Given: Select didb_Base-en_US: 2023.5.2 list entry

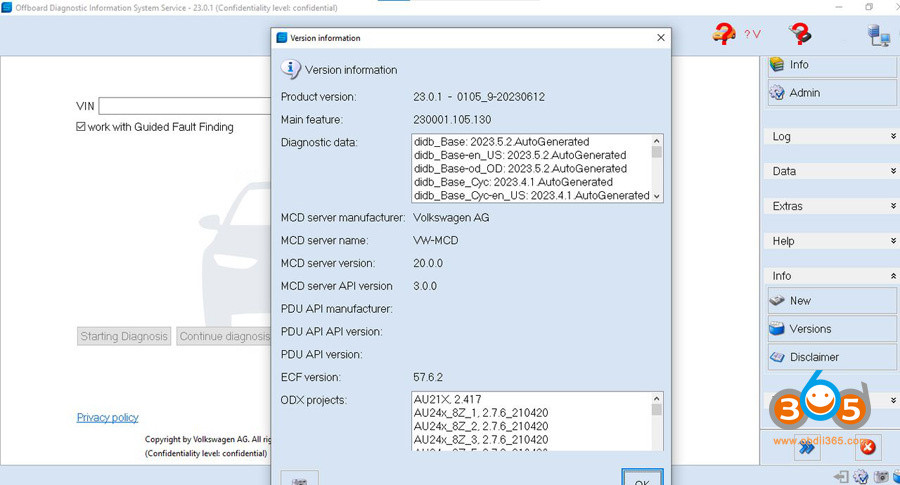Looking at the screenshot, I should [x=520, y=155].
